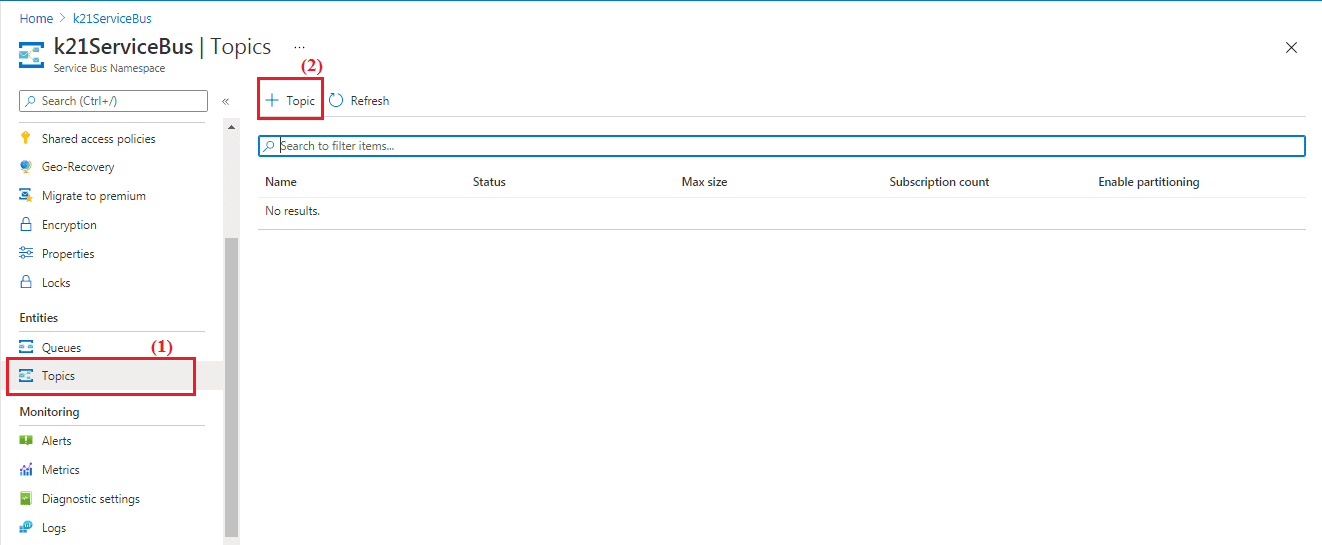Open Geo-Recovery settings
This screenshot has height=545, width=1322.
[78, 167]
